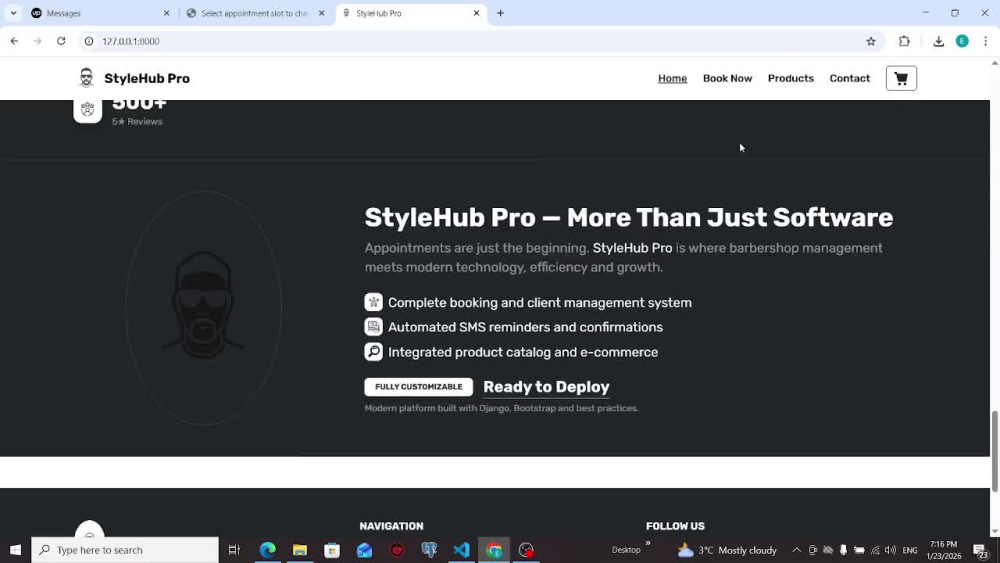Open the Chrome profile avatar
Screen dimensions: 1000x563
962,41
